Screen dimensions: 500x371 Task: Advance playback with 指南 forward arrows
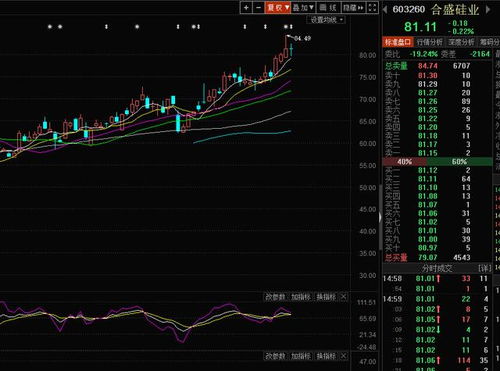pyautogui.click(x=353, y=7)
